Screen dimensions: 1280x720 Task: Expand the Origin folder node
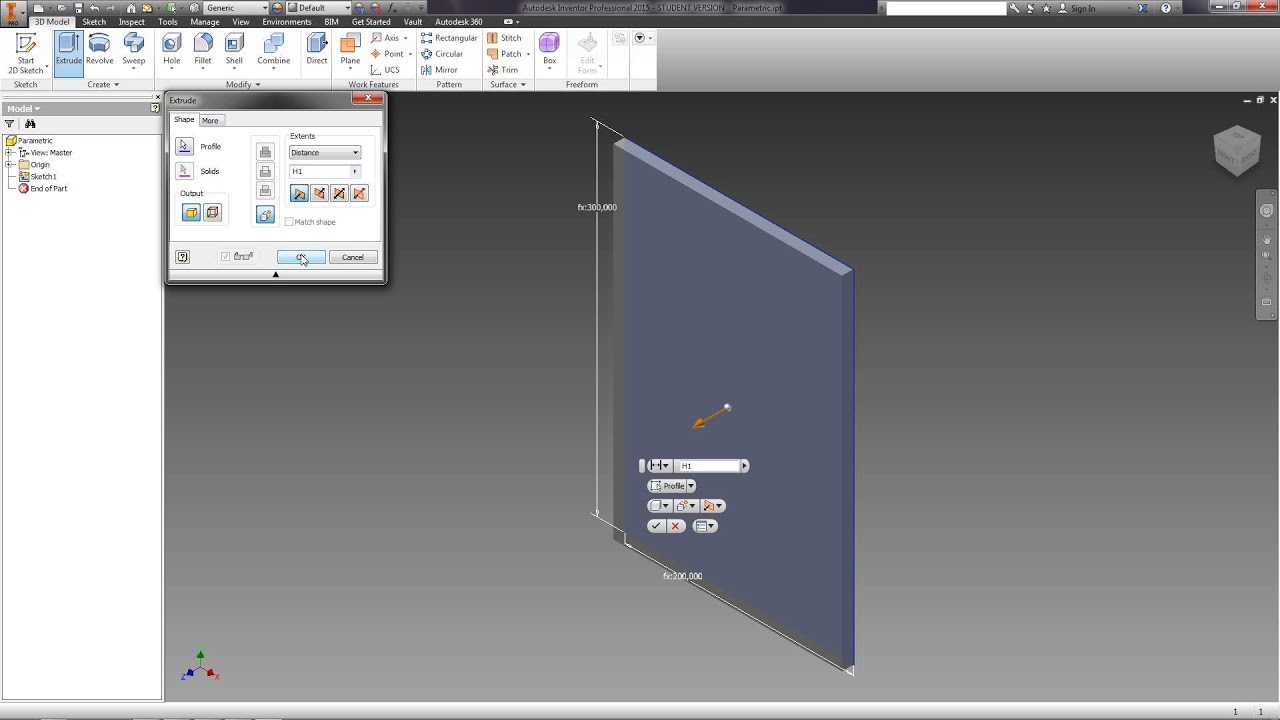[x=9, y=164]
